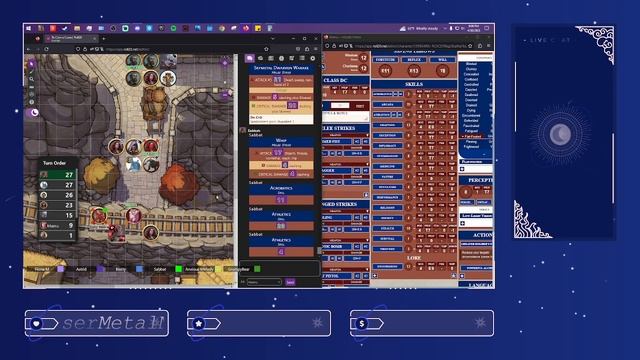Roll the Stealth skill check
The image size is (640, 360).
(387, 229)
